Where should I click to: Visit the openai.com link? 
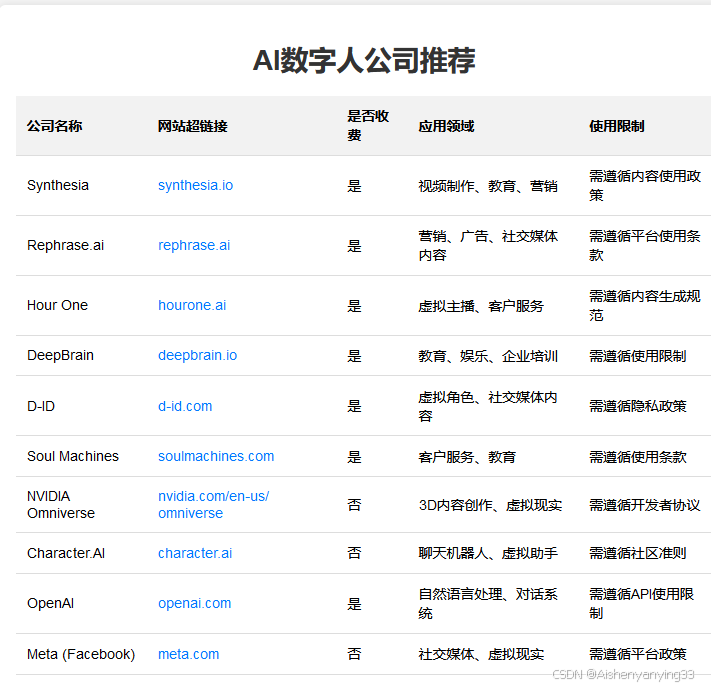point(195,603)
